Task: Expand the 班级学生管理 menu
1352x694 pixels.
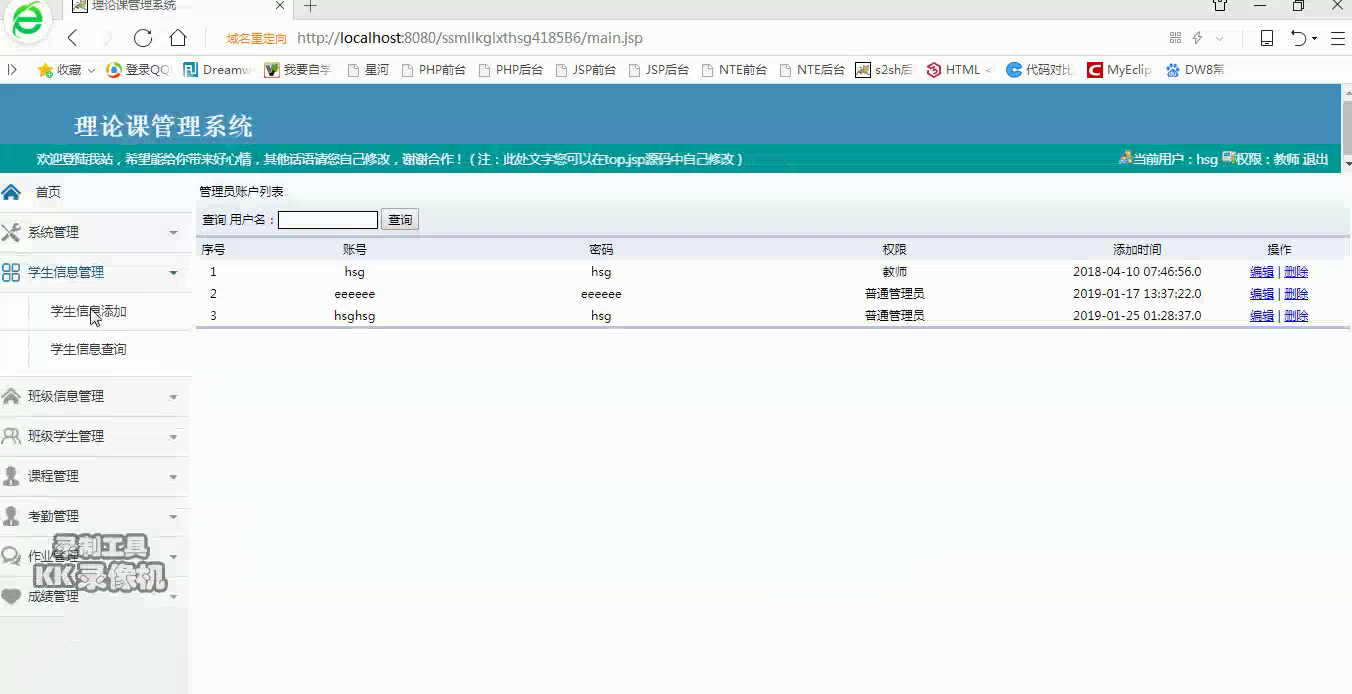Action: (x=95, y=436)
